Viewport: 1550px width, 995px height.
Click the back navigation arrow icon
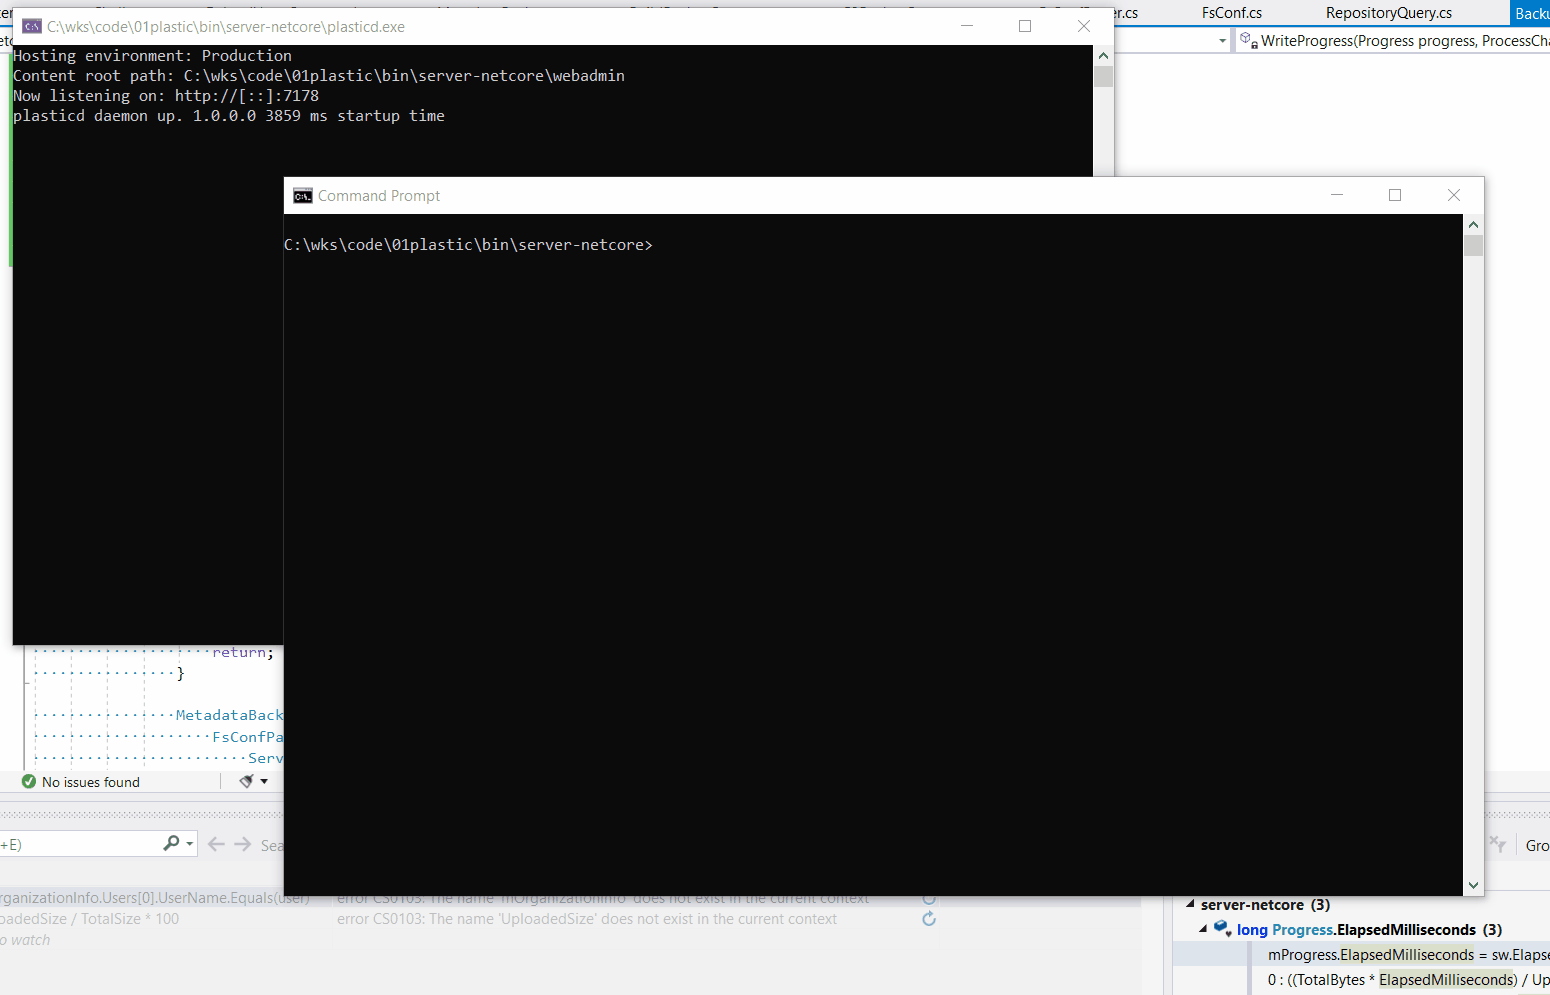click(x=216, y=844)
